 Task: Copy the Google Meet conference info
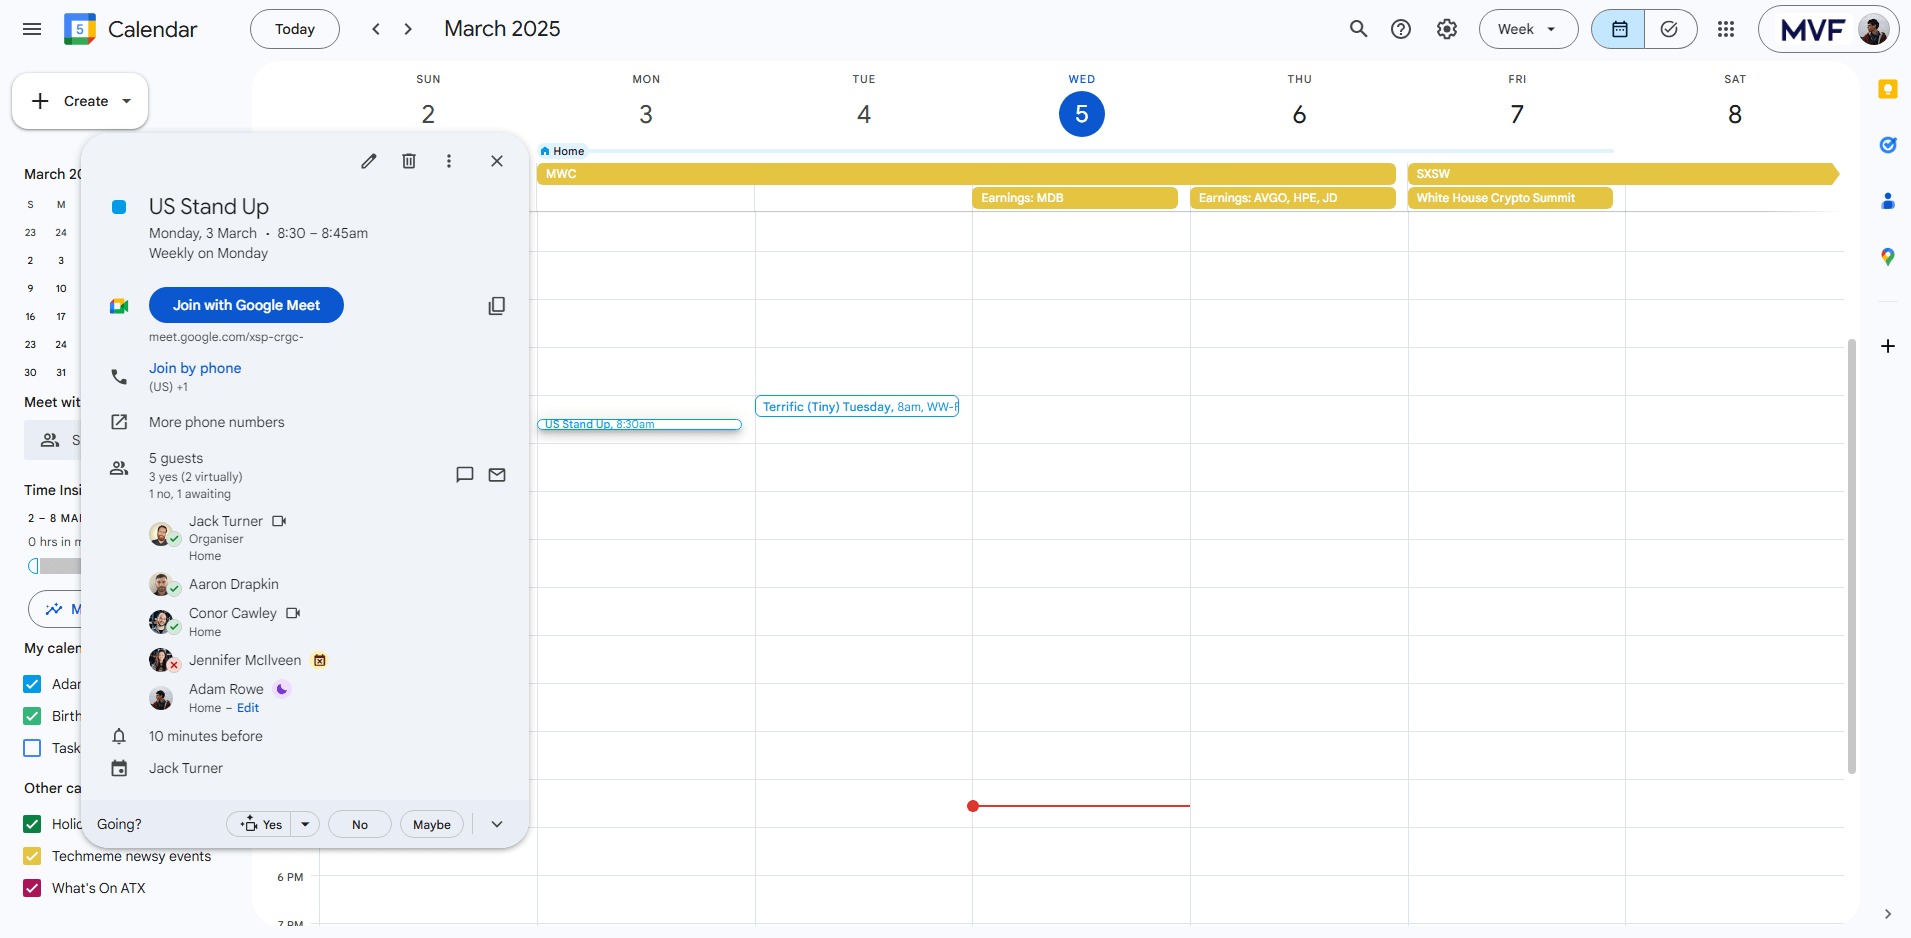(497, 306)
